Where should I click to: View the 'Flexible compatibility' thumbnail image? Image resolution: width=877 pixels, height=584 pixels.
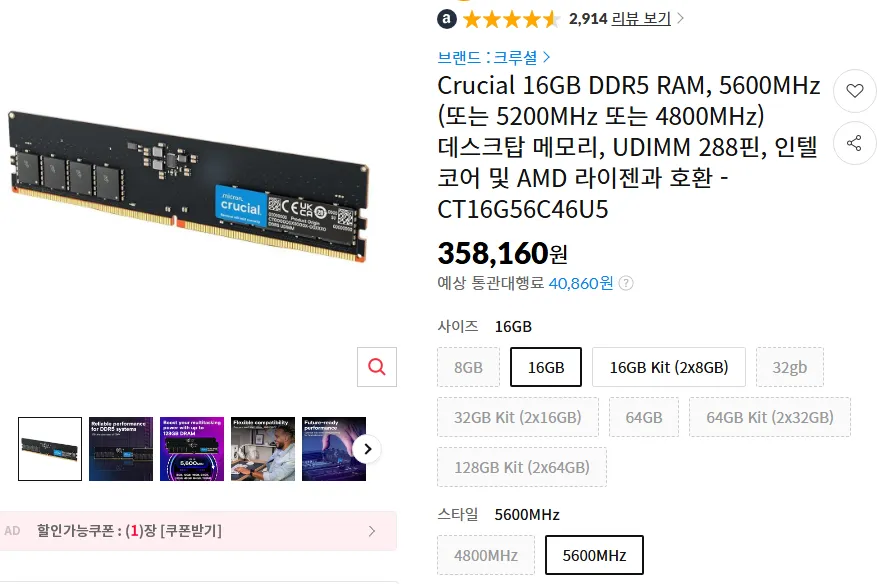(263, 449)
